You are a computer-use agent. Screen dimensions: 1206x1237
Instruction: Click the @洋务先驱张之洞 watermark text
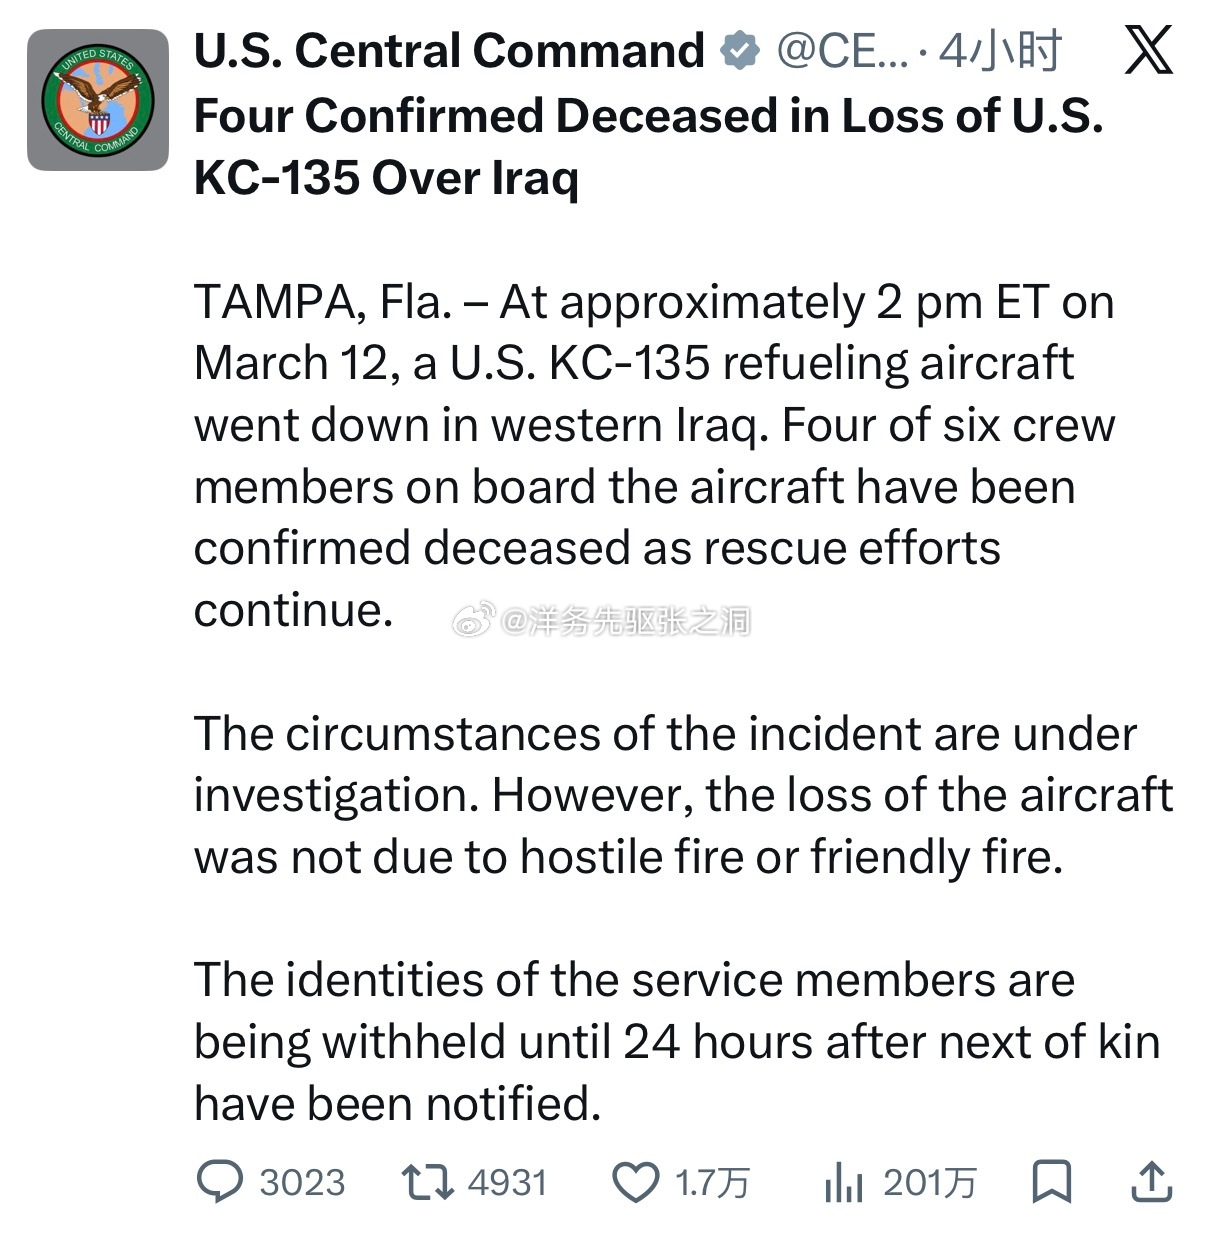pos(625,621)
